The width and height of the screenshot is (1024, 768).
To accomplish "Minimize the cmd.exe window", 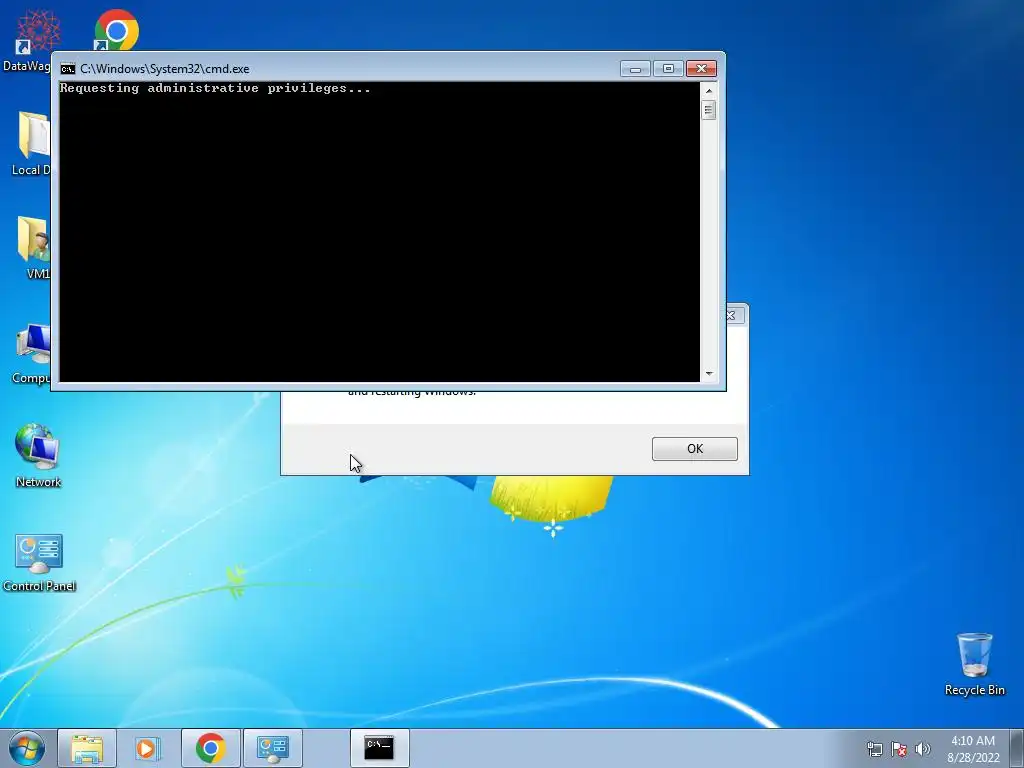I will tap(635, 69).
